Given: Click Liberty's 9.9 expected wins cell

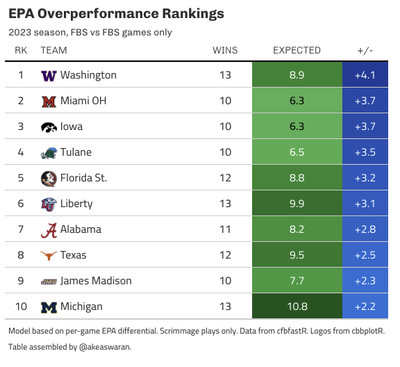Looking at the screenshot, I should pyautogui.click(x=297, y=203).
